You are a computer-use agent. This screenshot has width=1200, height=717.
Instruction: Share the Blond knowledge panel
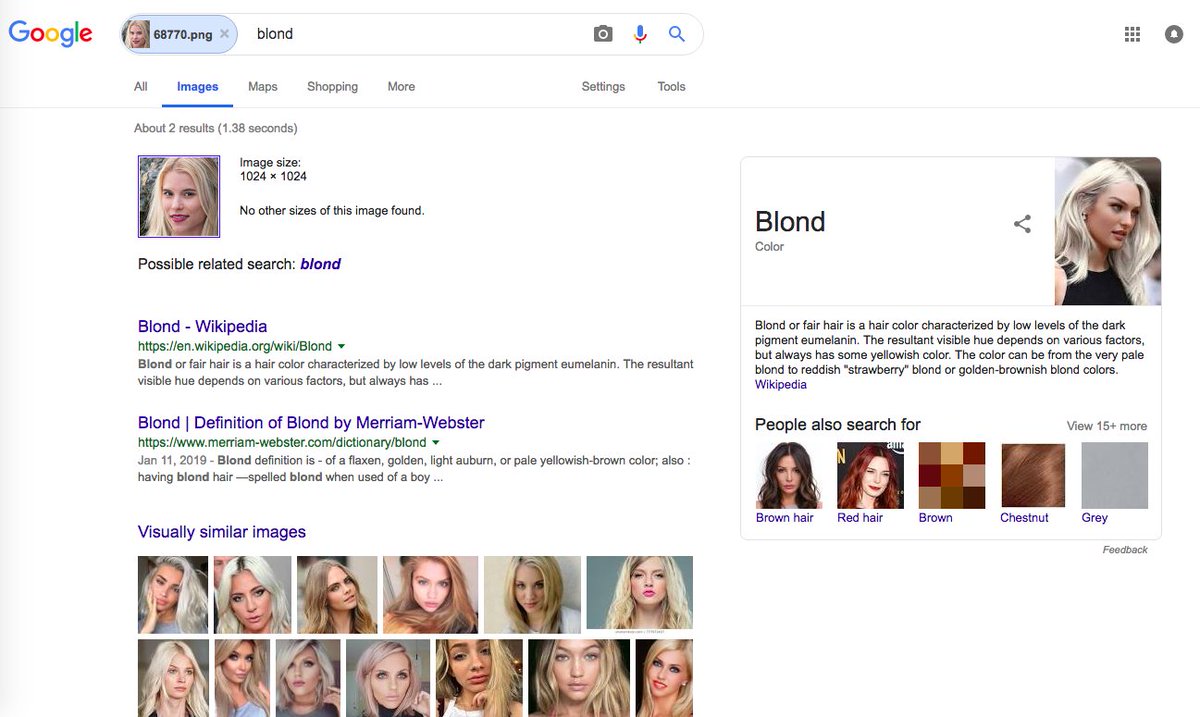click(x=1022, y=224)
